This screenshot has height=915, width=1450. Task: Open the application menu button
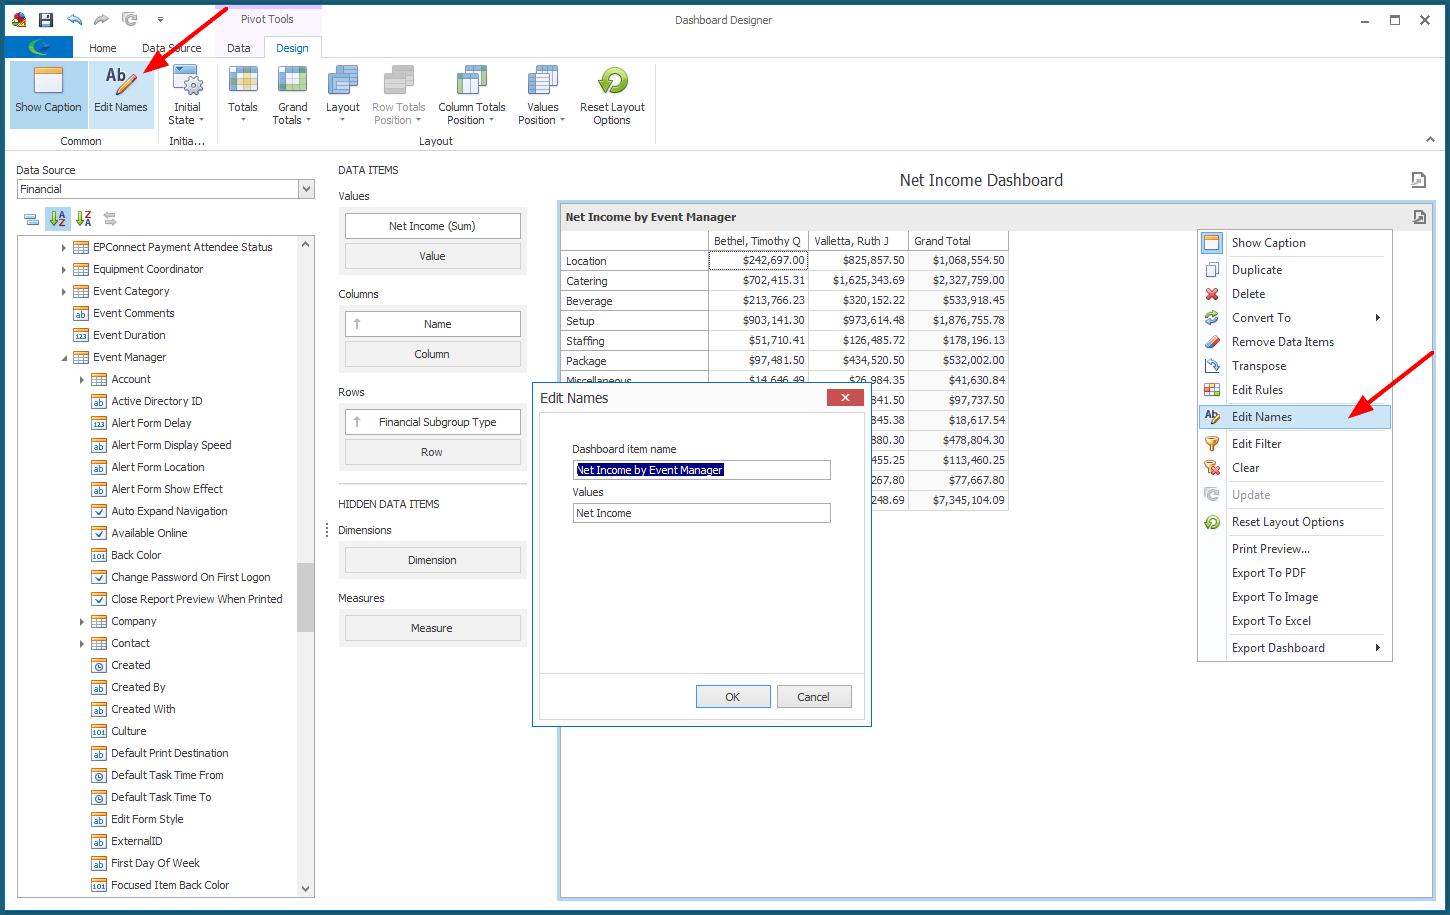[39, 47]
